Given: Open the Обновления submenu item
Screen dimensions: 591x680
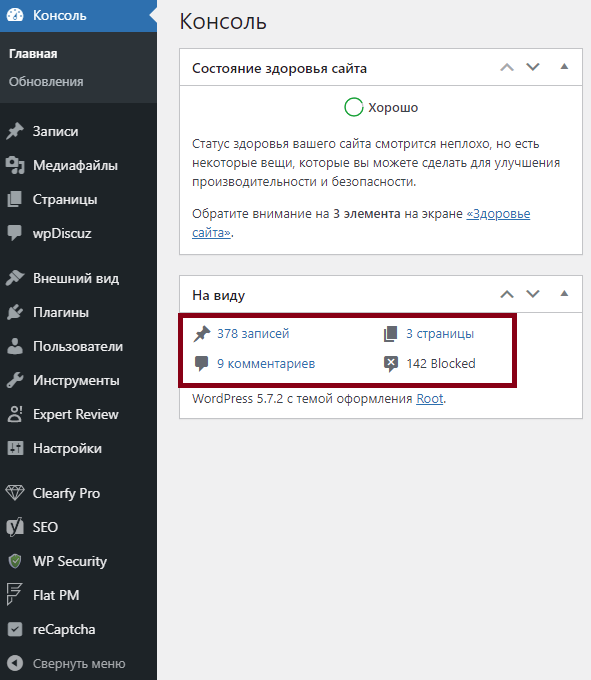Looking at the screenshot, I should point(46,82).
